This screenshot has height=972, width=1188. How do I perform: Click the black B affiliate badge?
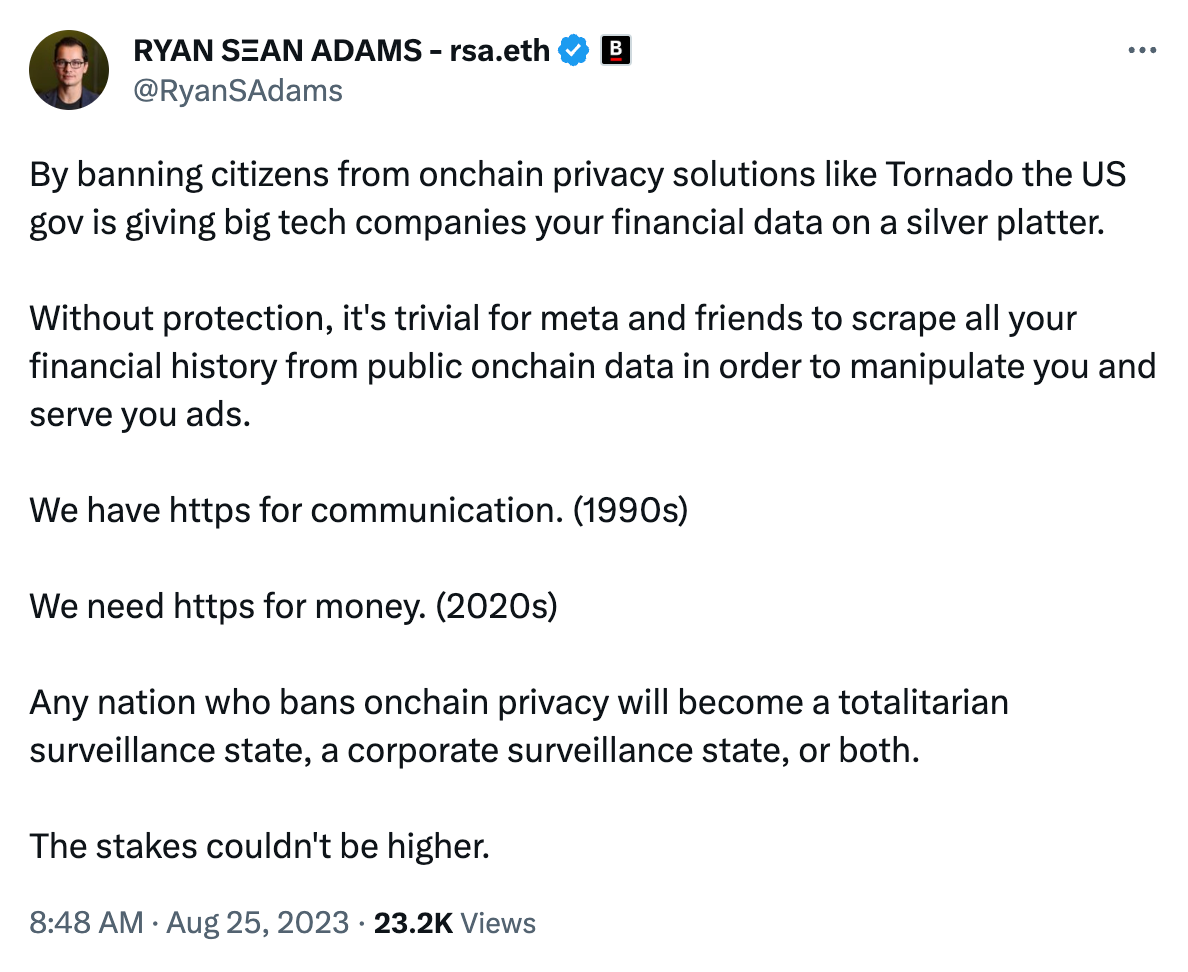(616, 50)
